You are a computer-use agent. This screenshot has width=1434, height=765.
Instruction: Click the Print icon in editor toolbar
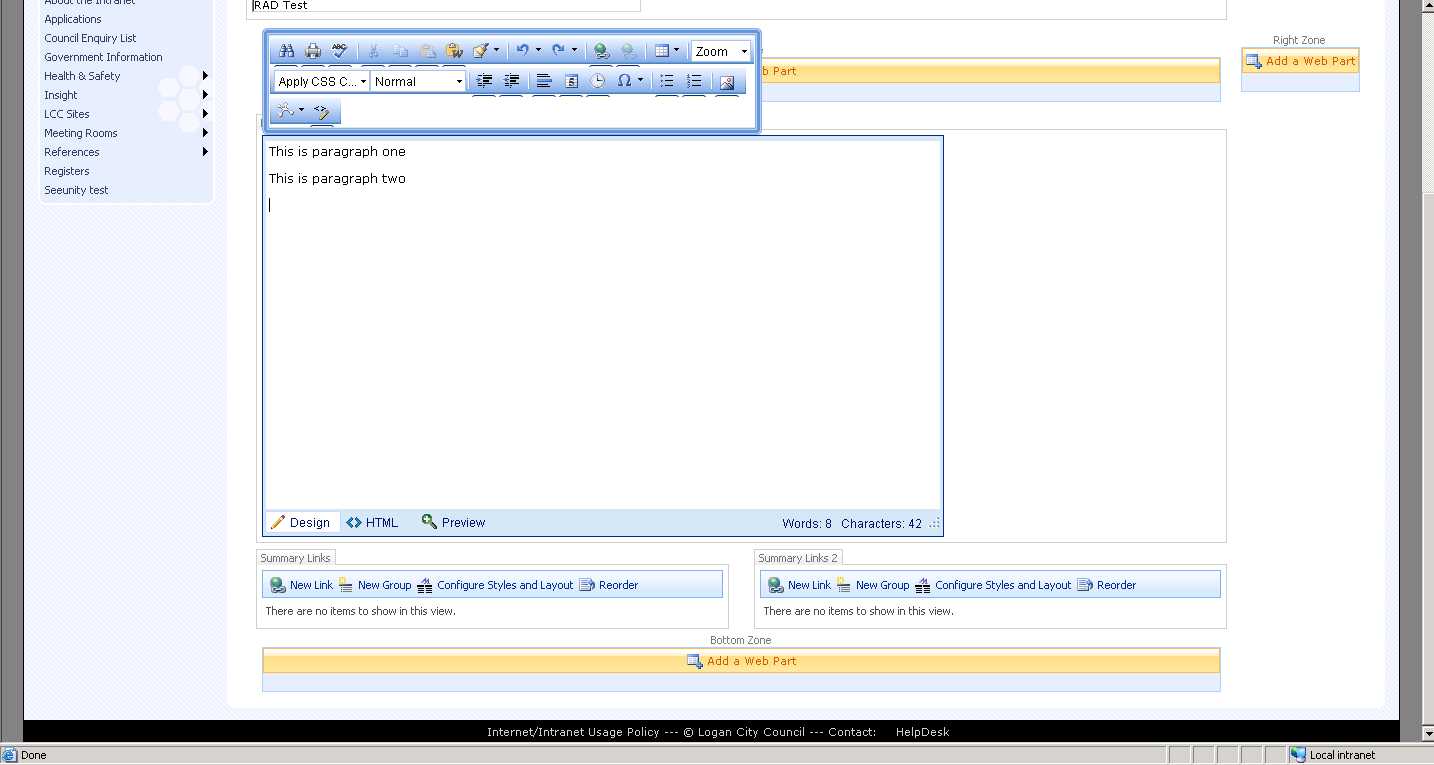(x=313, y=51)
